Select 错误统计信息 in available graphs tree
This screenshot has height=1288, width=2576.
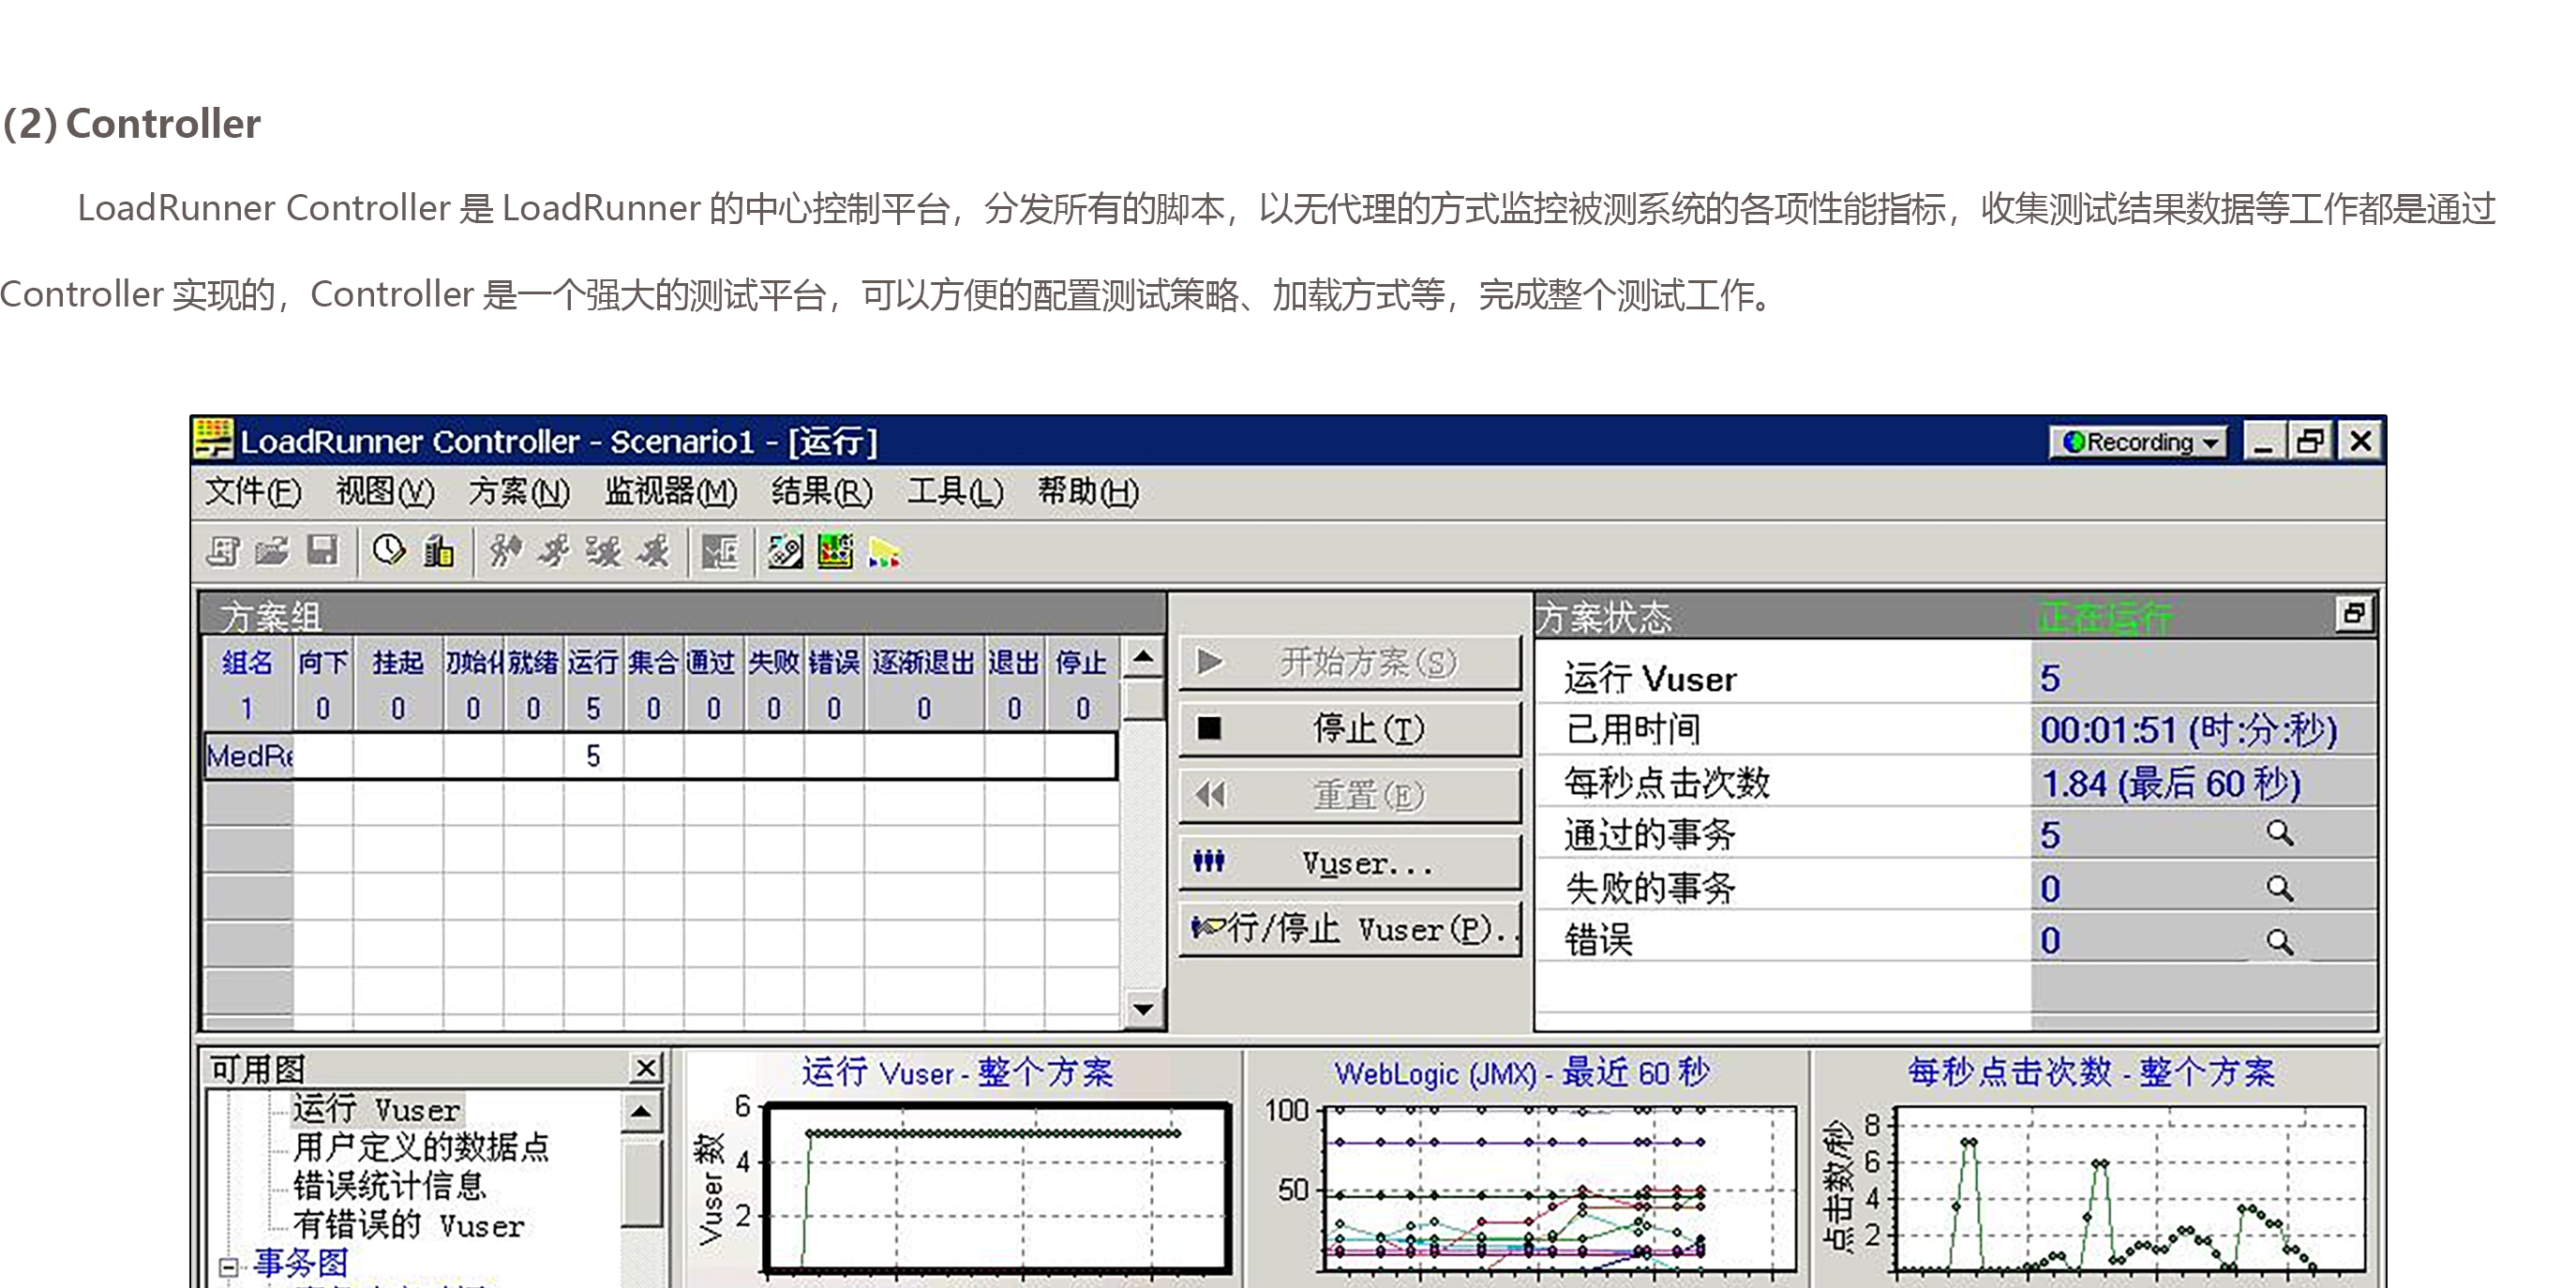tap(389, 1186)
